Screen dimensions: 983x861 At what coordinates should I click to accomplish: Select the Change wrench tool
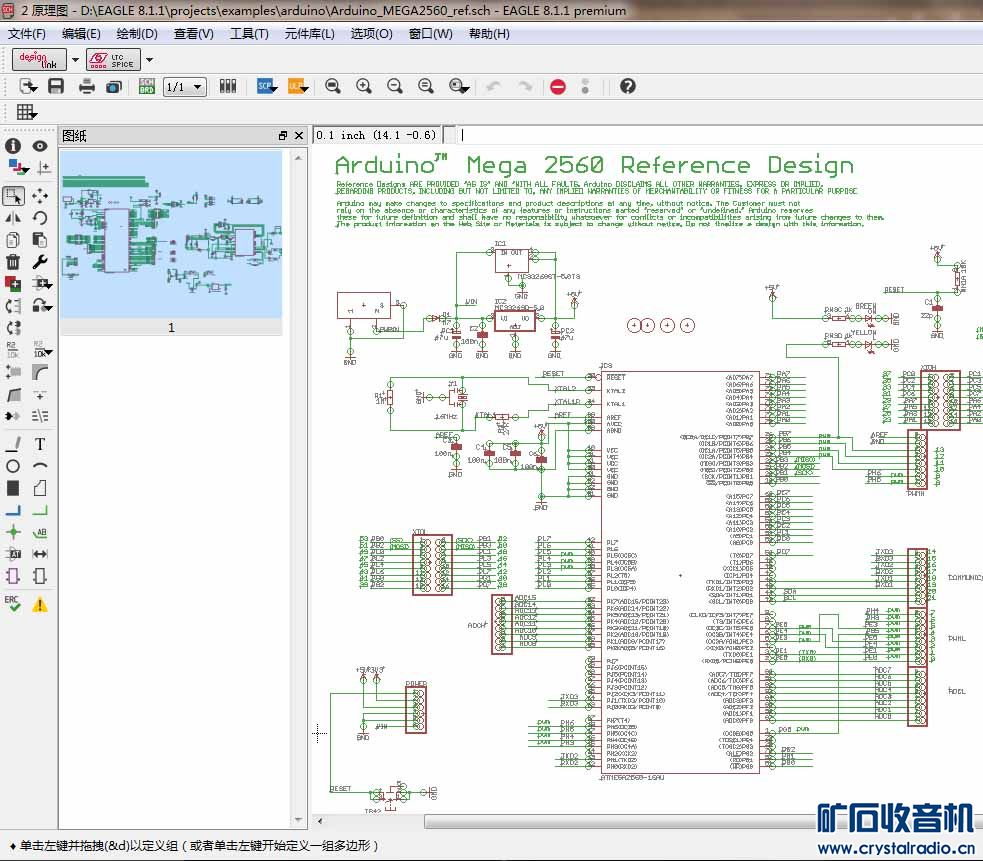tap(40, 262)
